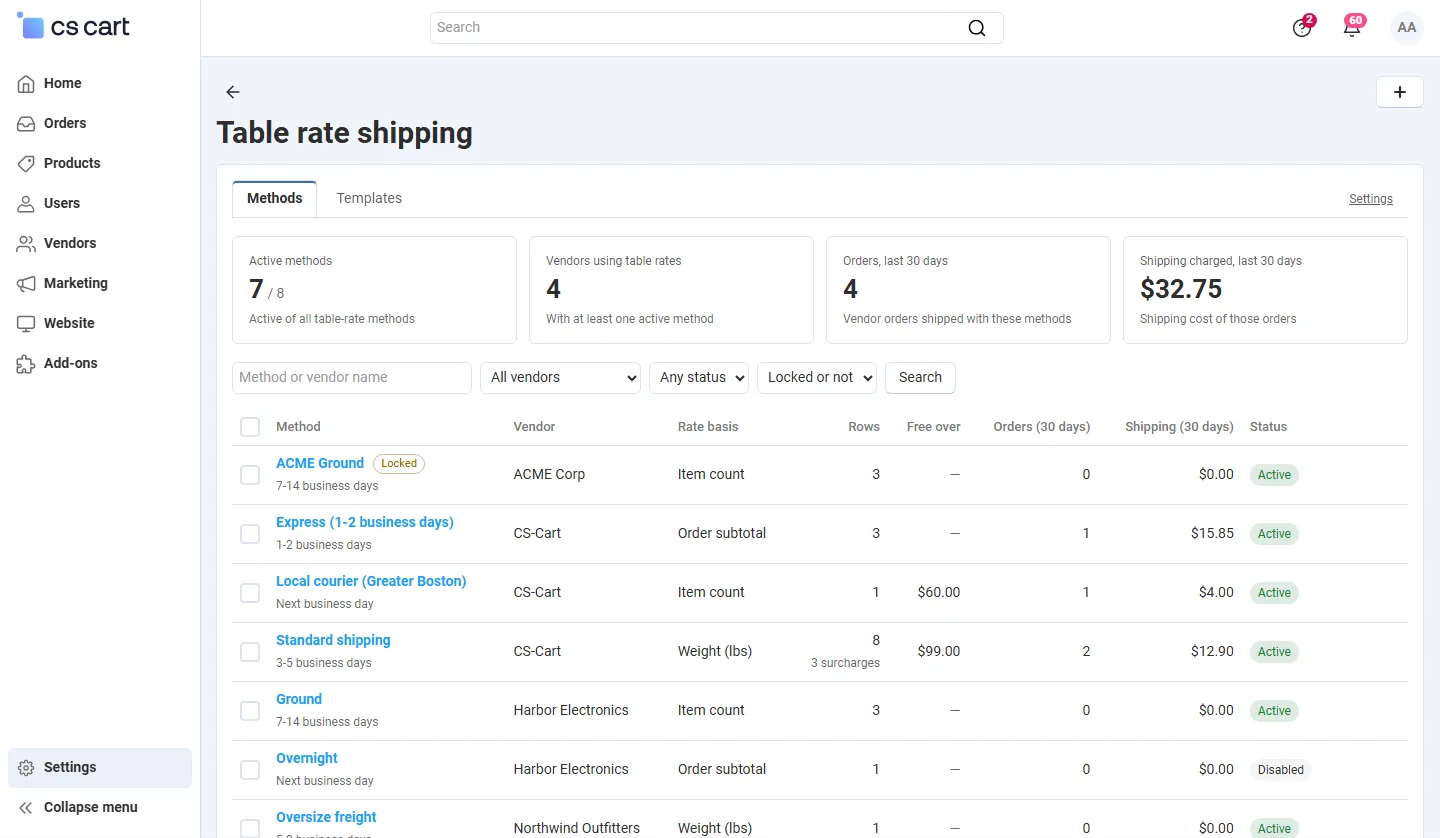The image size is (1440, 838).
Task: Tick the Local courier row checkbox
Action: pyautogui.click(x=250, y=593)
